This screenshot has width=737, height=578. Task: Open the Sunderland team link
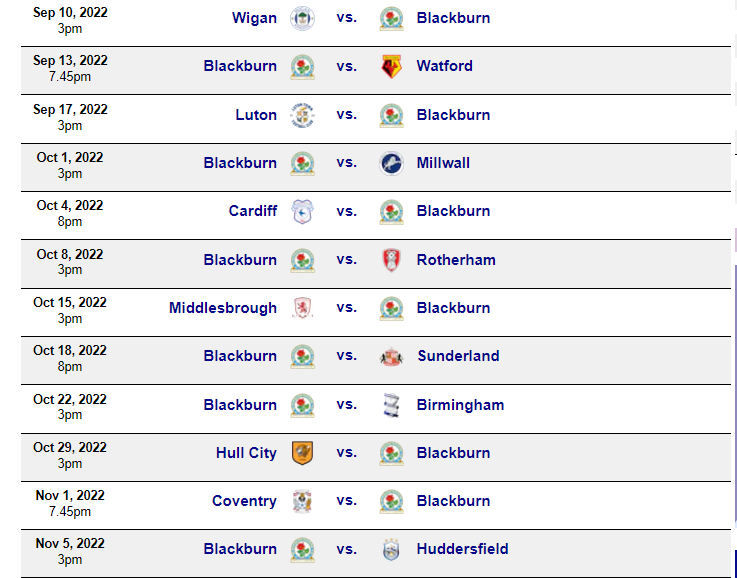click(x=458, y=356)
